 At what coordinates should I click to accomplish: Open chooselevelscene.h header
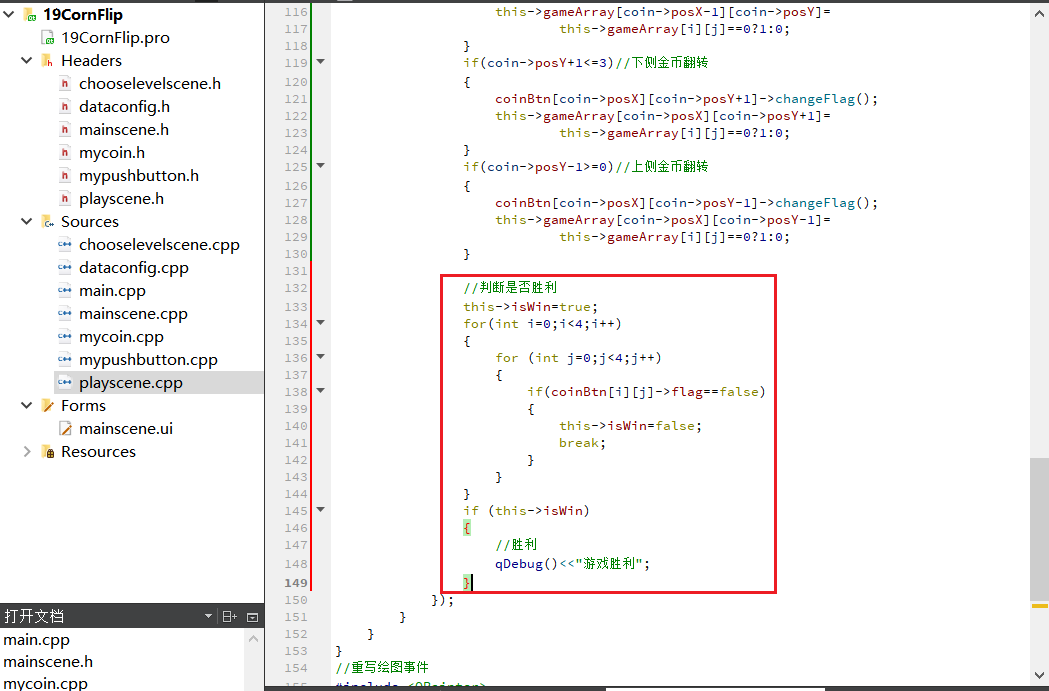pos(149,84)
